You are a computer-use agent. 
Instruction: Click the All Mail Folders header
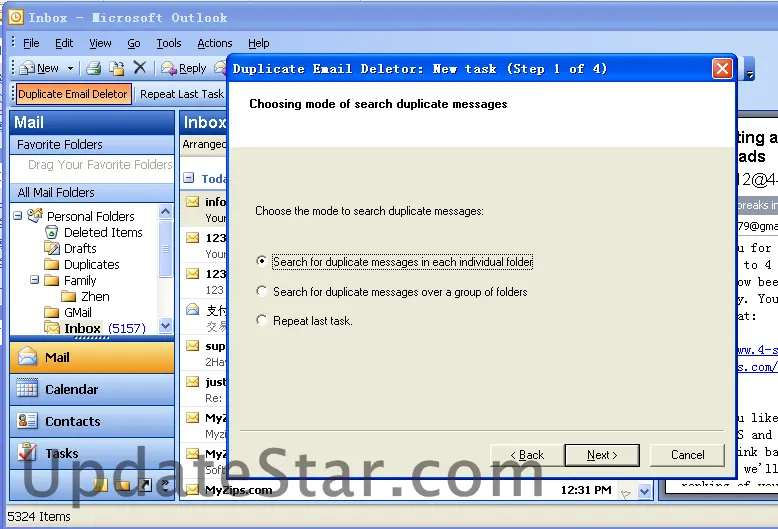click(x=92, y=192)
